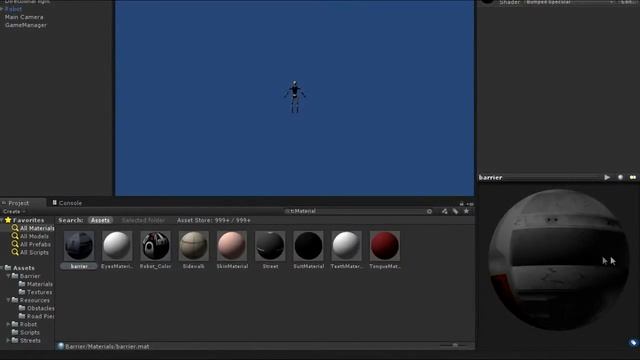Select the Robot folder in Assets

coord(24,324)
